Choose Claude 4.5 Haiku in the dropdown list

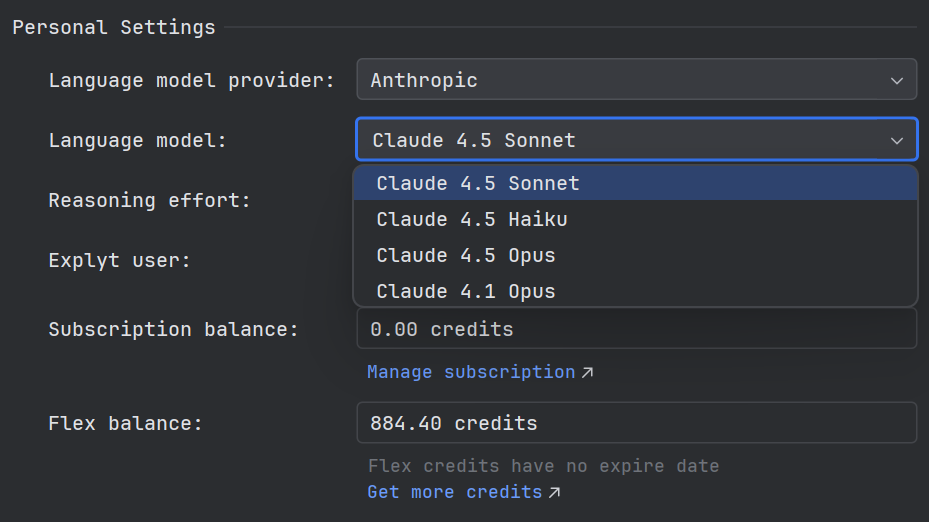(x=472, y=220)
